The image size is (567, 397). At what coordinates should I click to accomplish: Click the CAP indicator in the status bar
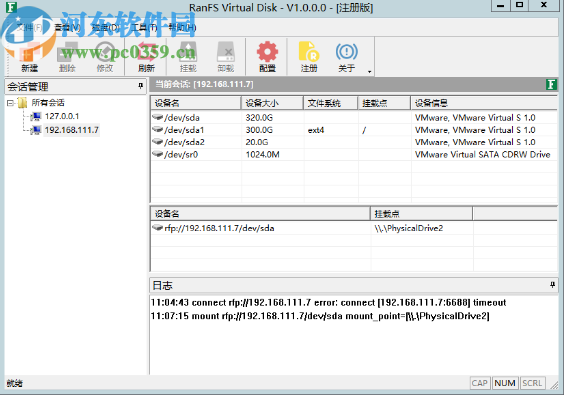479,383
